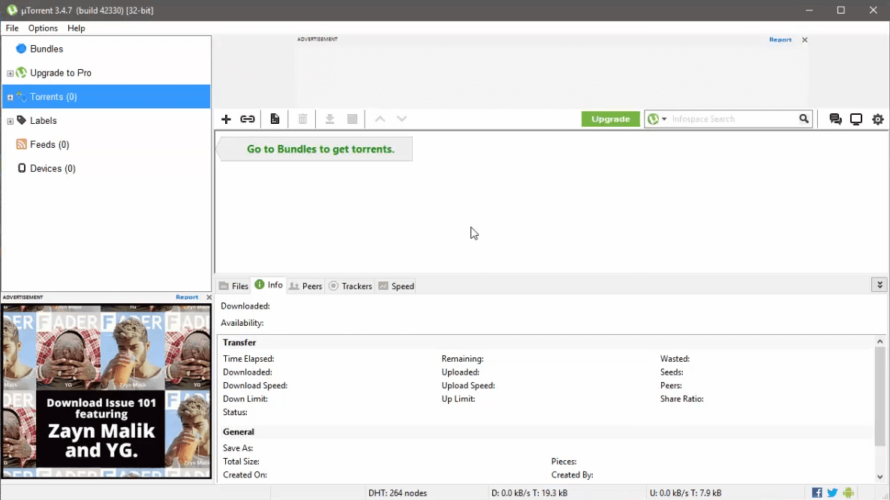Close the sidebar advertisement
This screenshot has height=500, width=890.
[x=209, y=297]
